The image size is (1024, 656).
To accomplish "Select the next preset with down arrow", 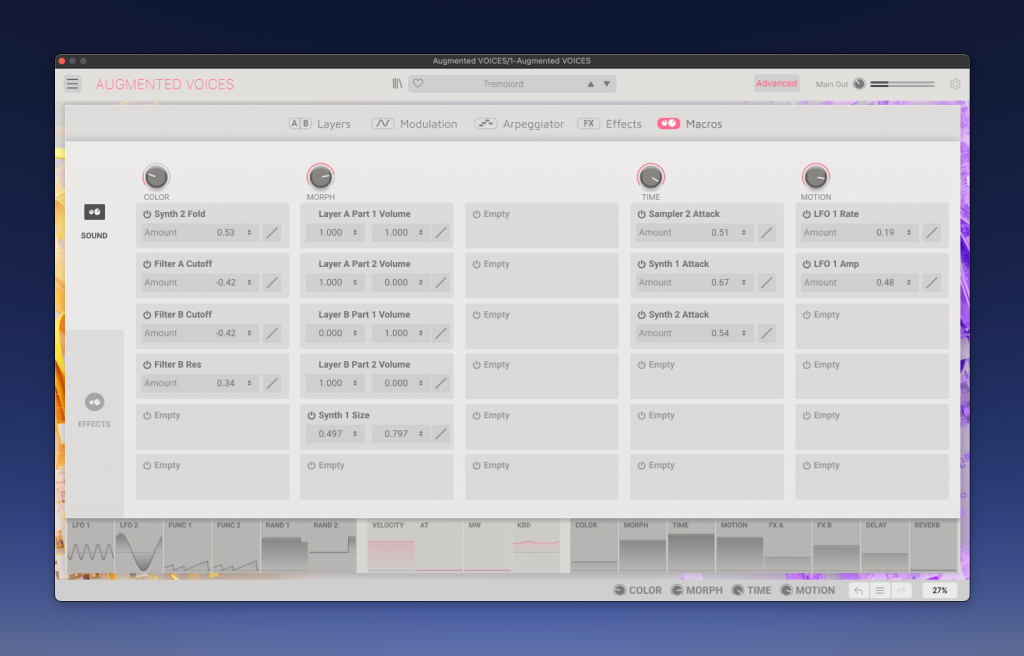I will click(x=607, y=84).
